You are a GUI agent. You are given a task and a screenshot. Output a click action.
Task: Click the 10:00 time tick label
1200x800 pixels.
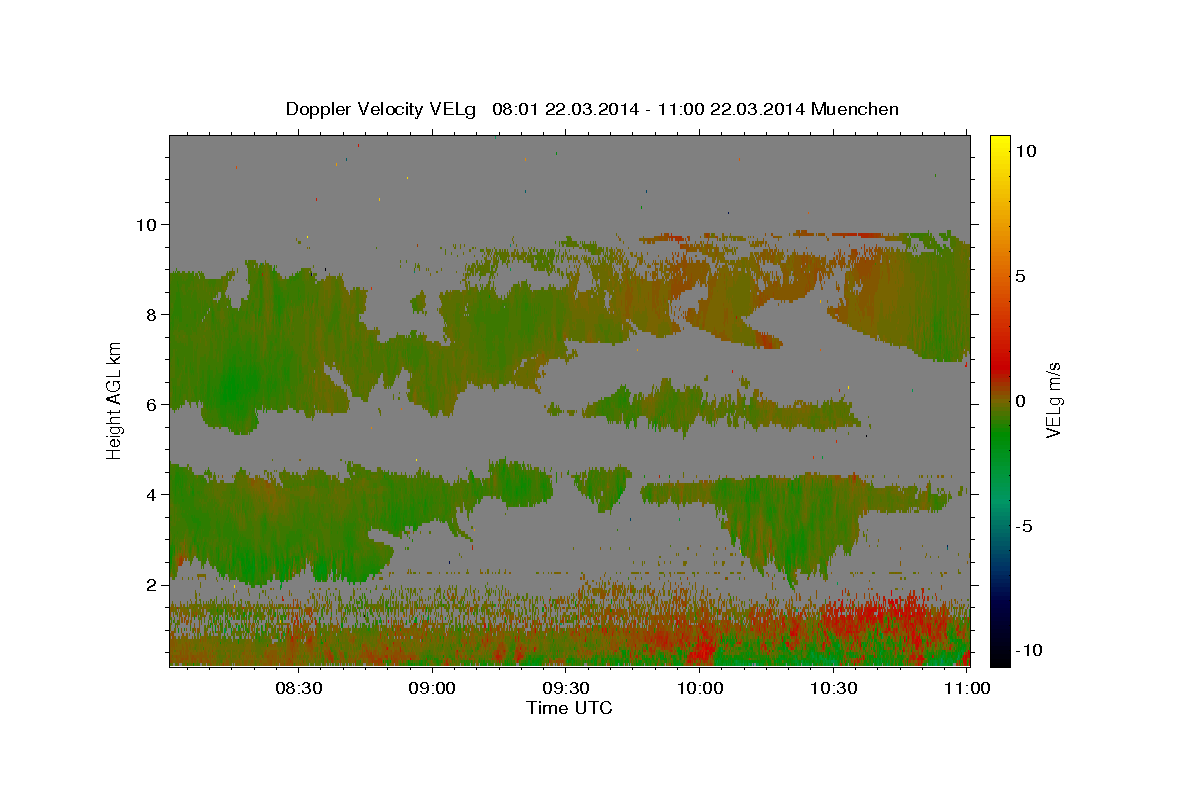point(700,688)
